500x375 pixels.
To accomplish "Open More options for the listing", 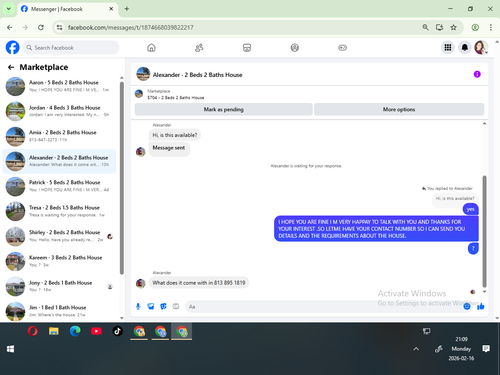I will pyautogui.click(x=399, y=109).
